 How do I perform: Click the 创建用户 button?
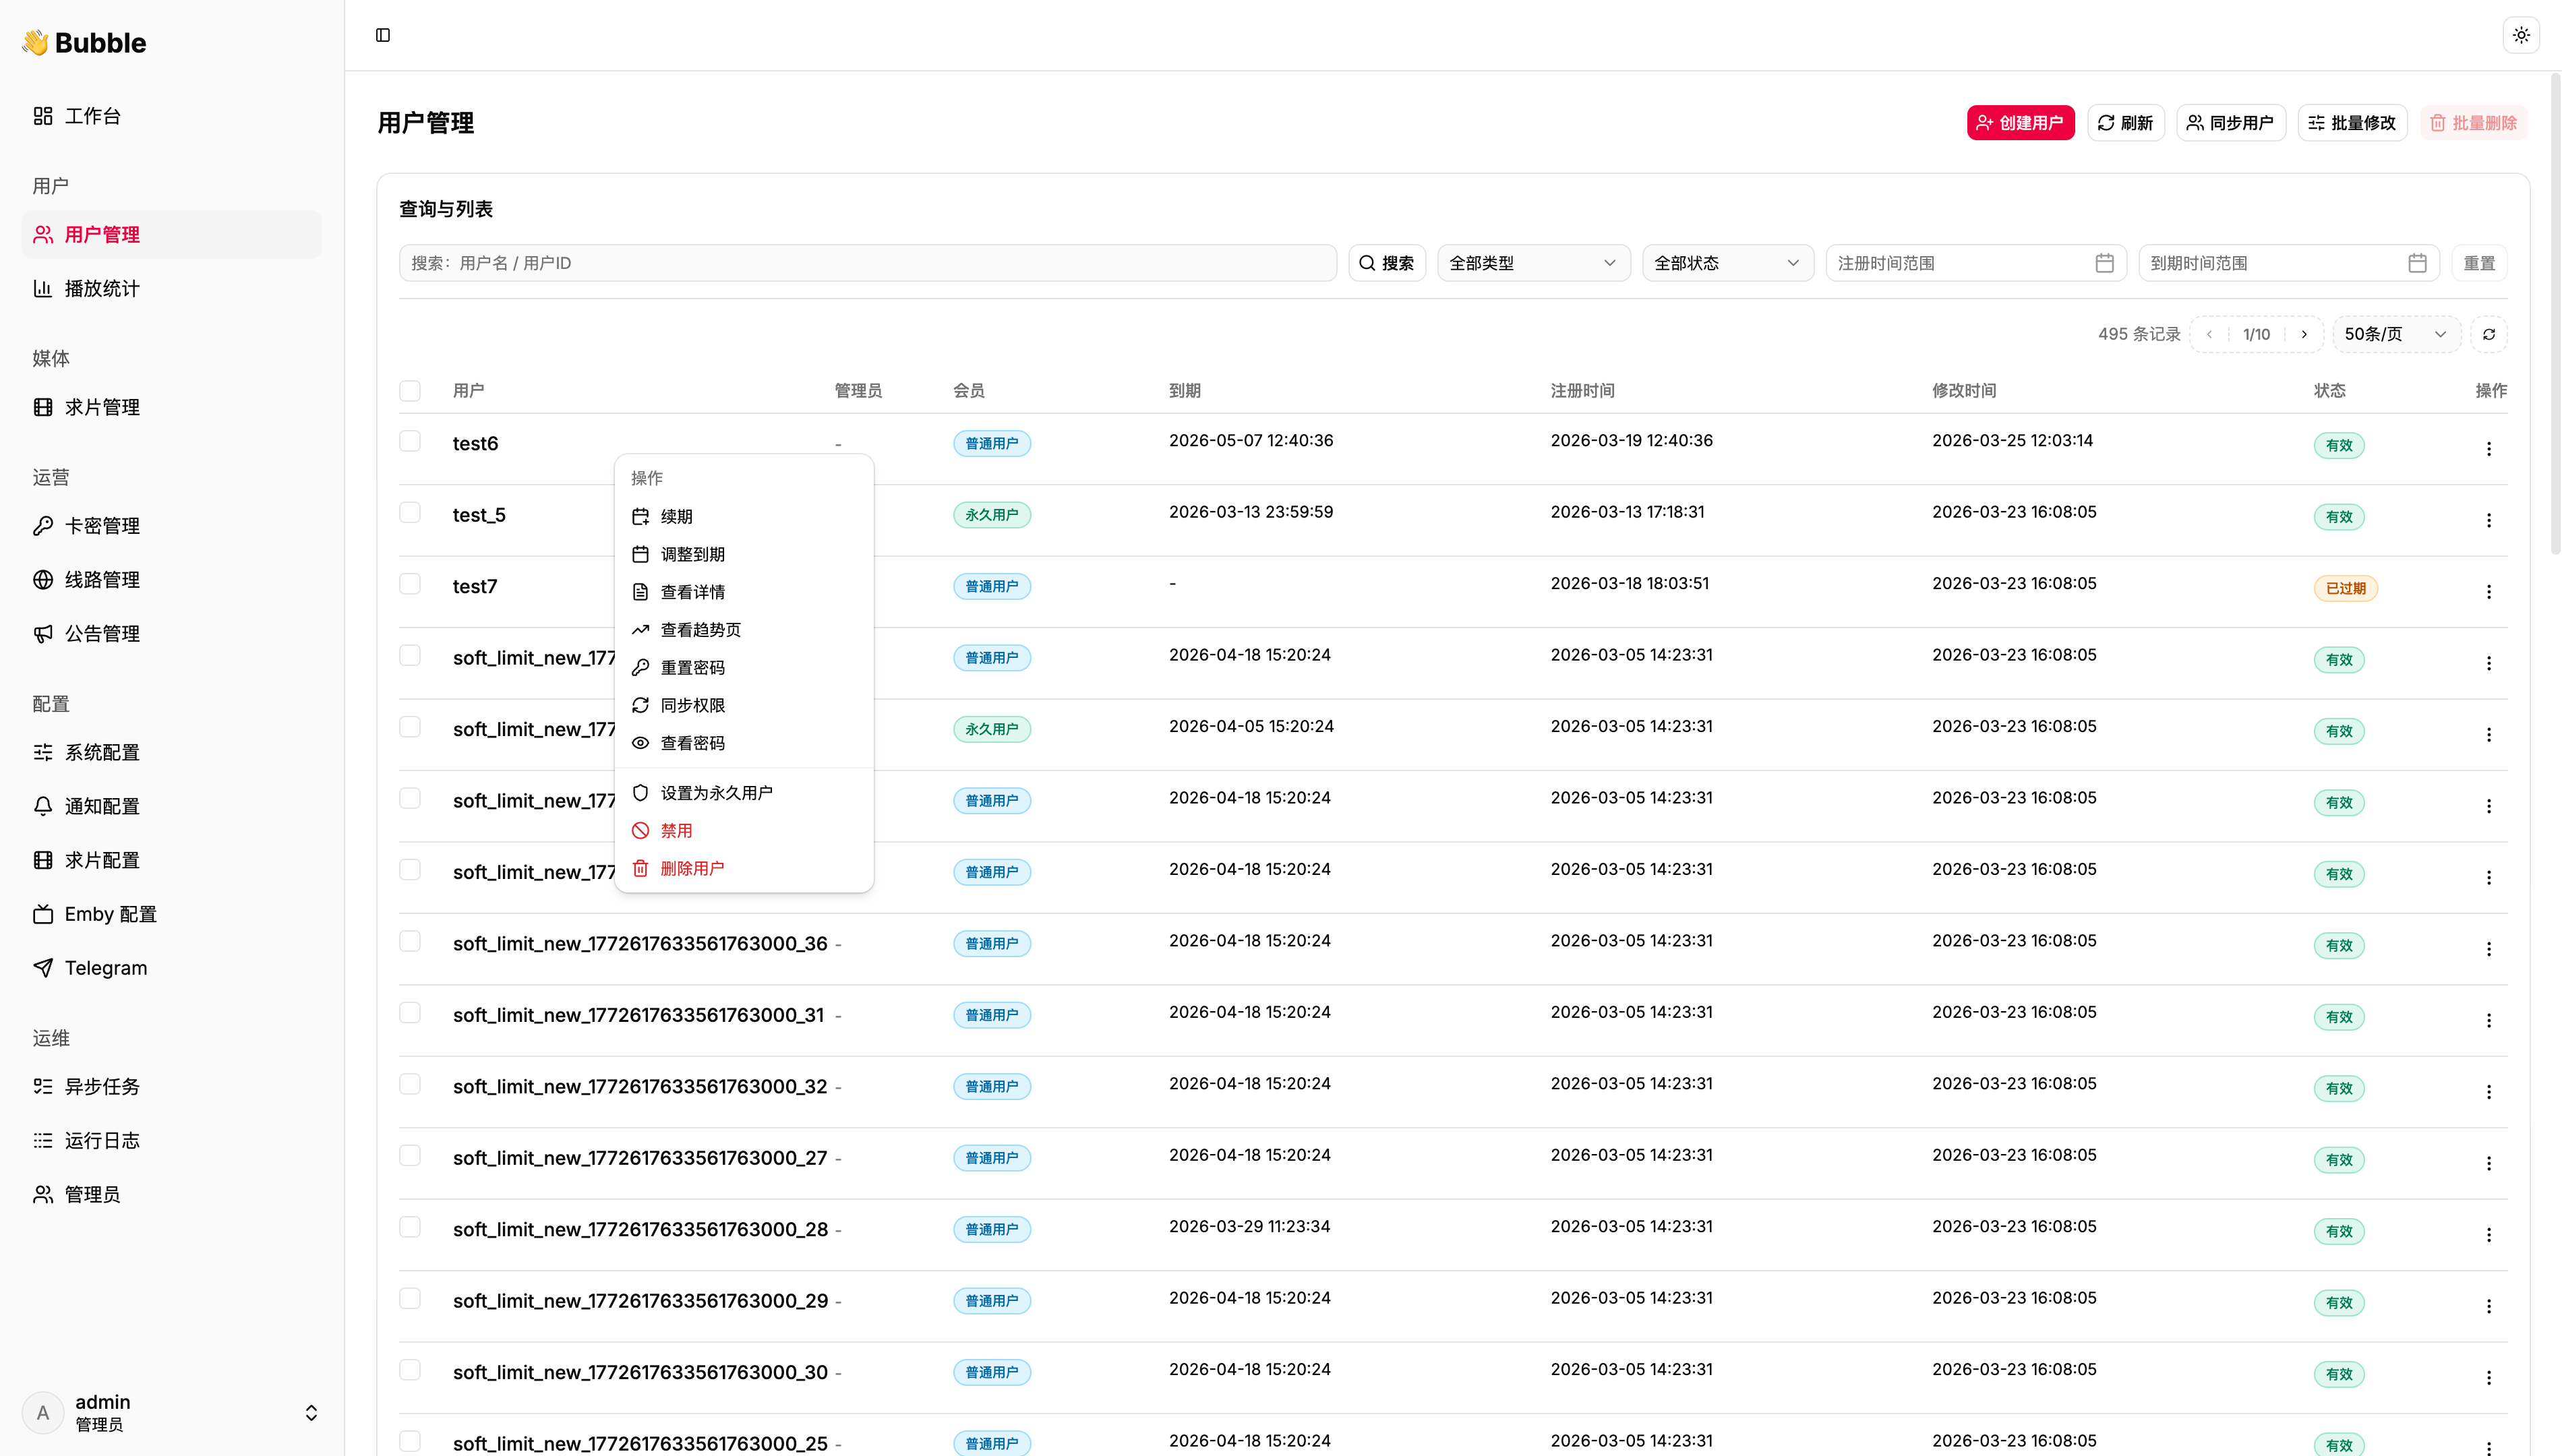pyautogui.click(x=2019, y=122)
